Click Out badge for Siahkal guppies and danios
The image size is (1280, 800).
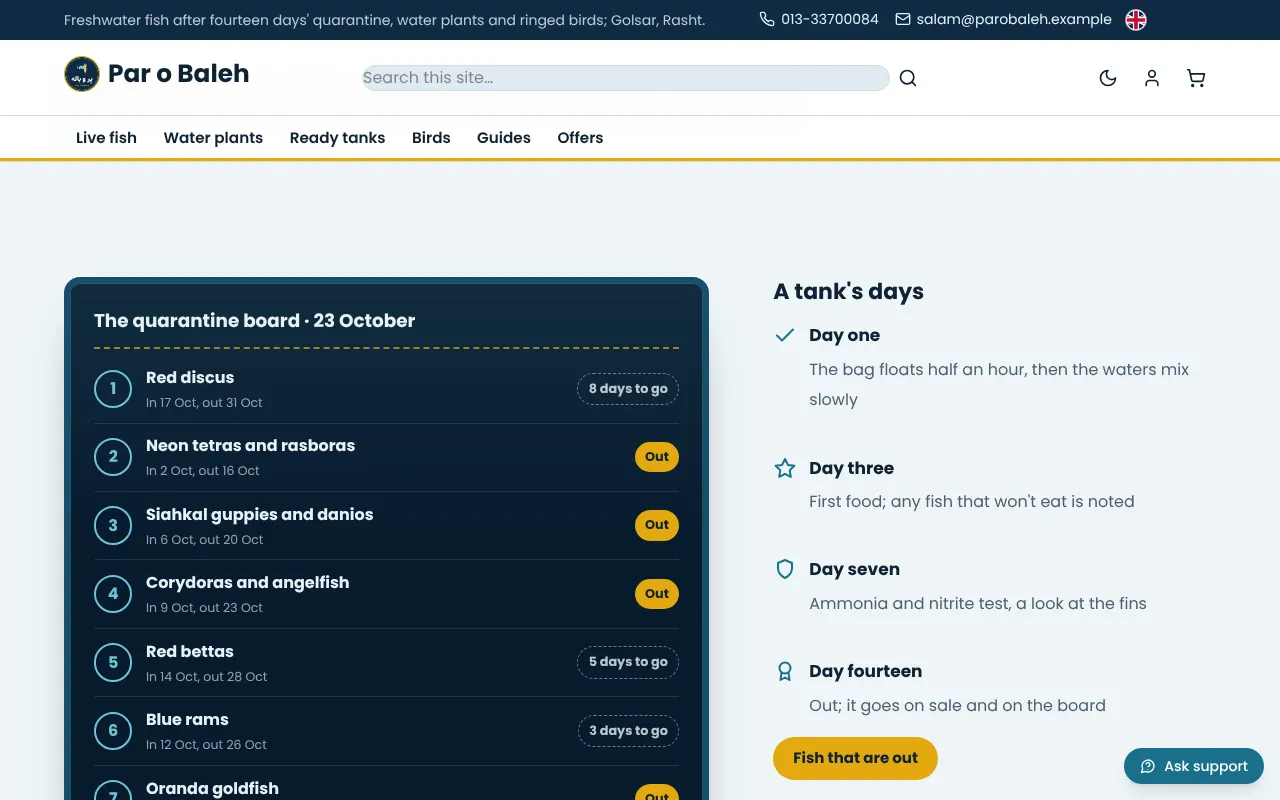coord(657,525)
